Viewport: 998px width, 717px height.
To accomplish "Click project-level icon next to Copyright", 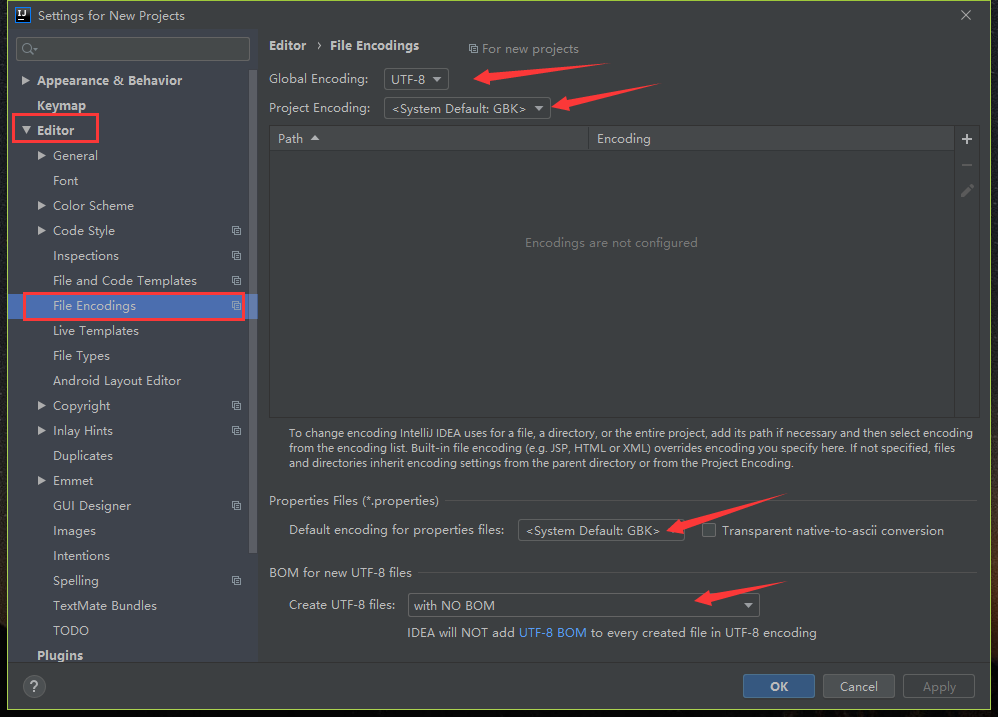I will tap(236, 405).
